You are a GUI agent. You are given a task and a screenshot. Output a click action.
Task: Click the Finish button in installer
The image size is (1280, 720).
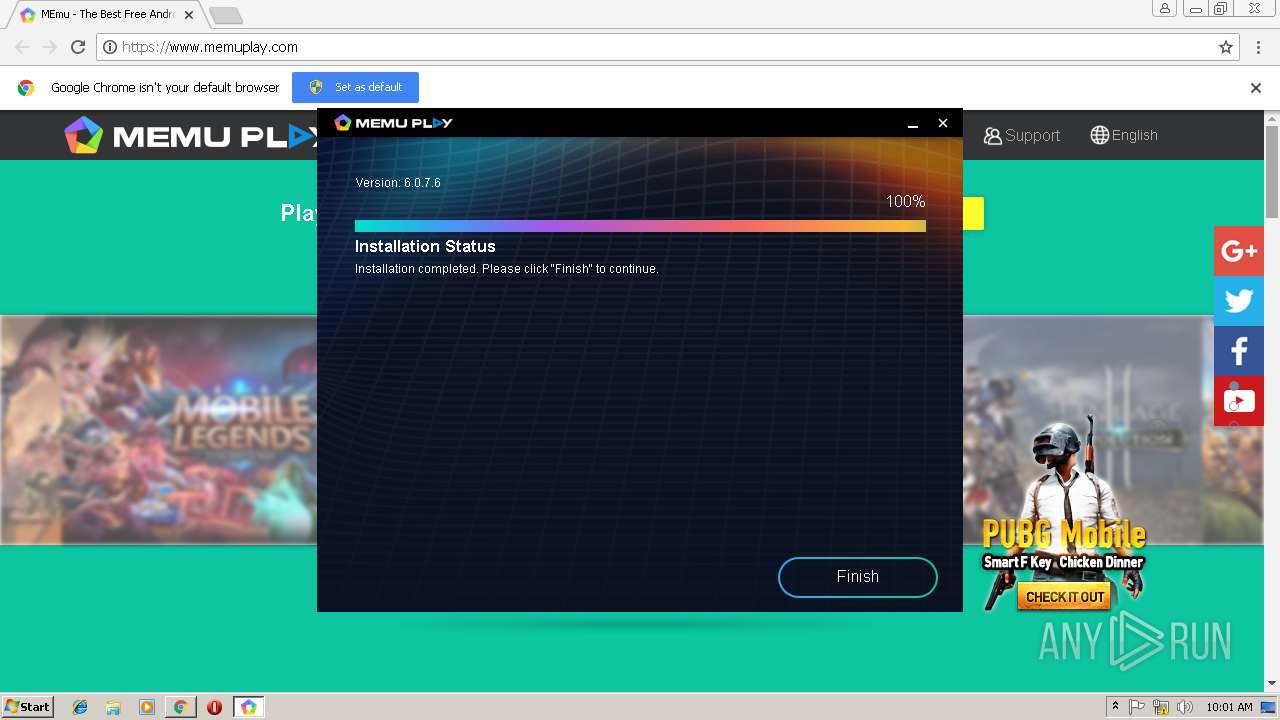point(857,577)
